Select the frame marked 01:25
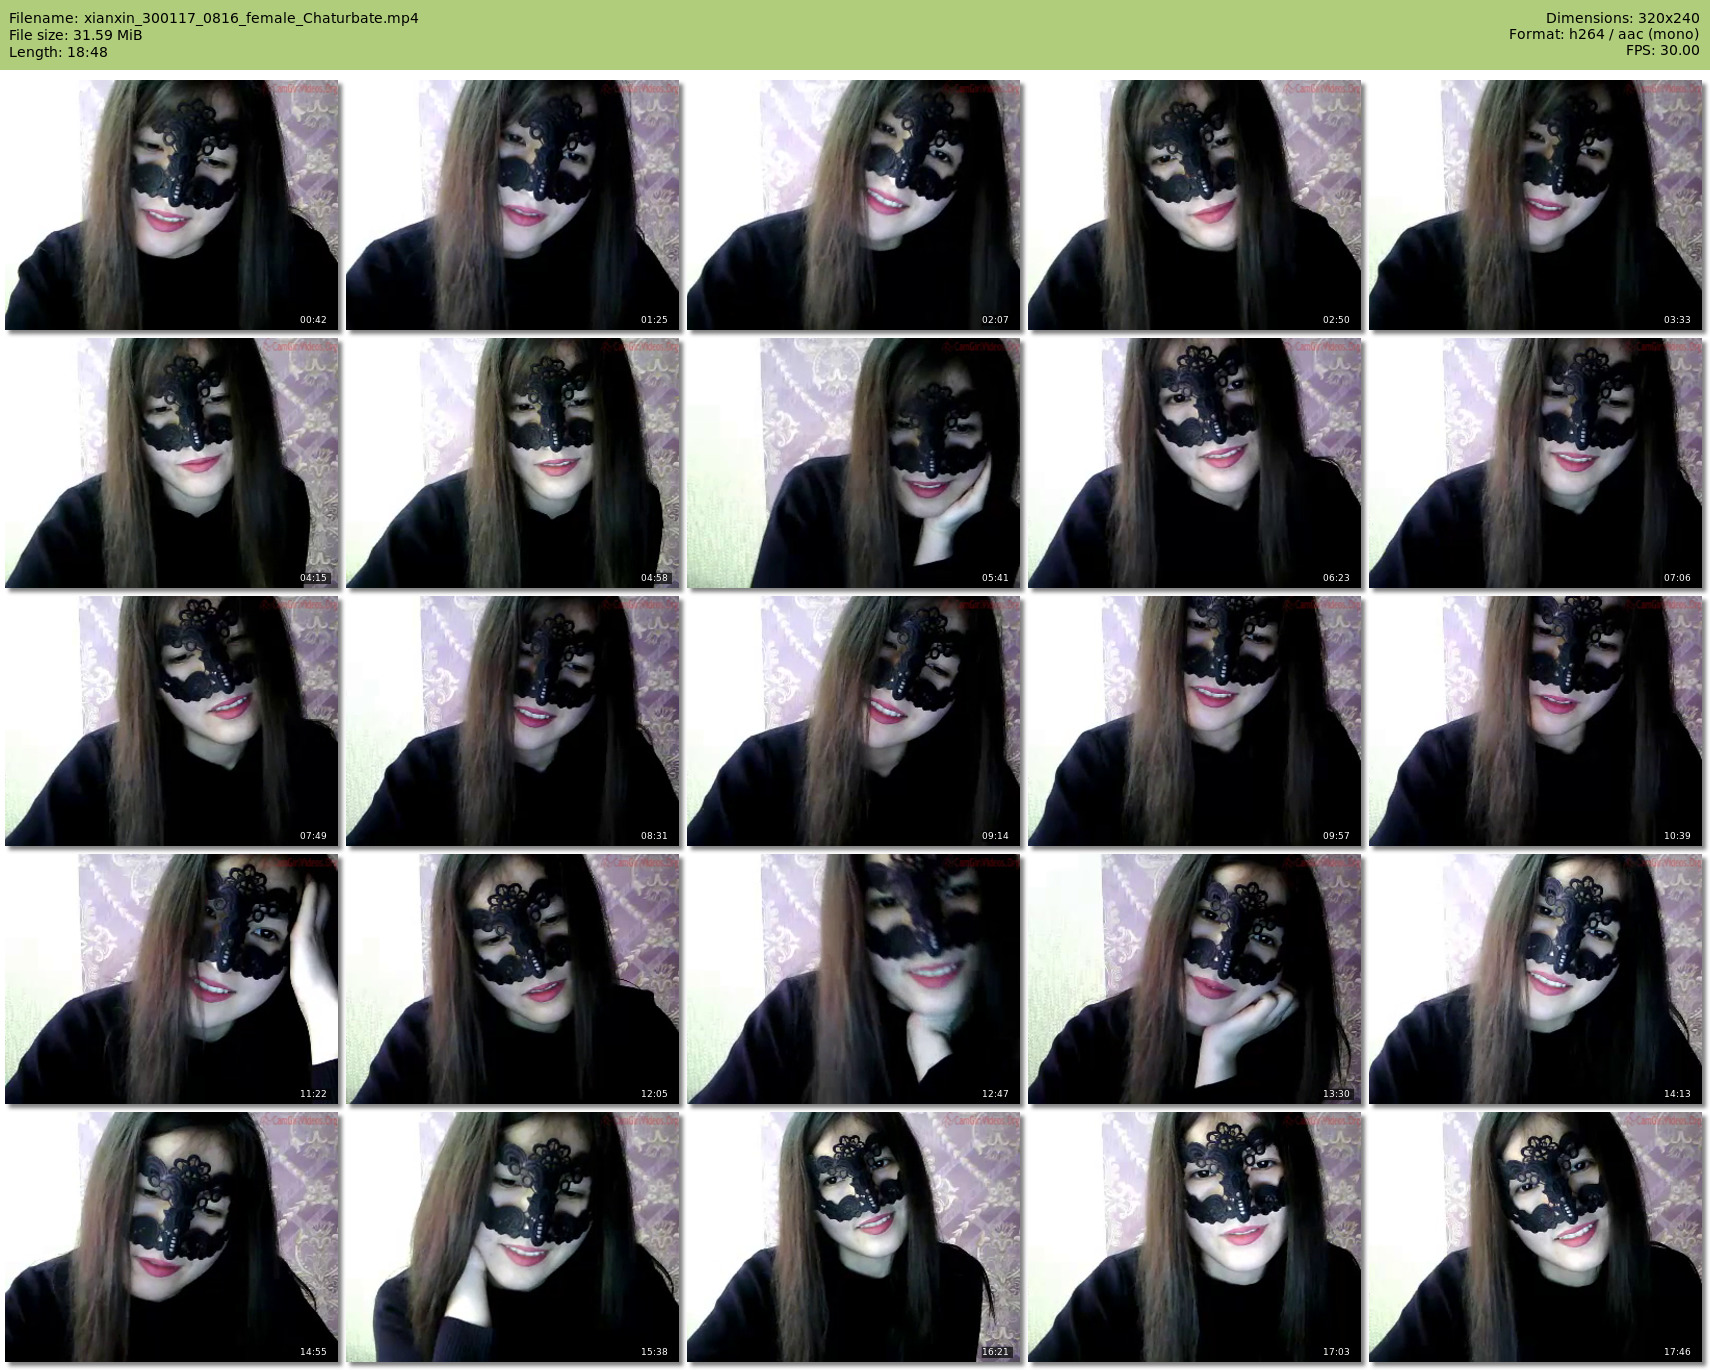This screenshot has width=1710, height=1370. tap(513, 205)
